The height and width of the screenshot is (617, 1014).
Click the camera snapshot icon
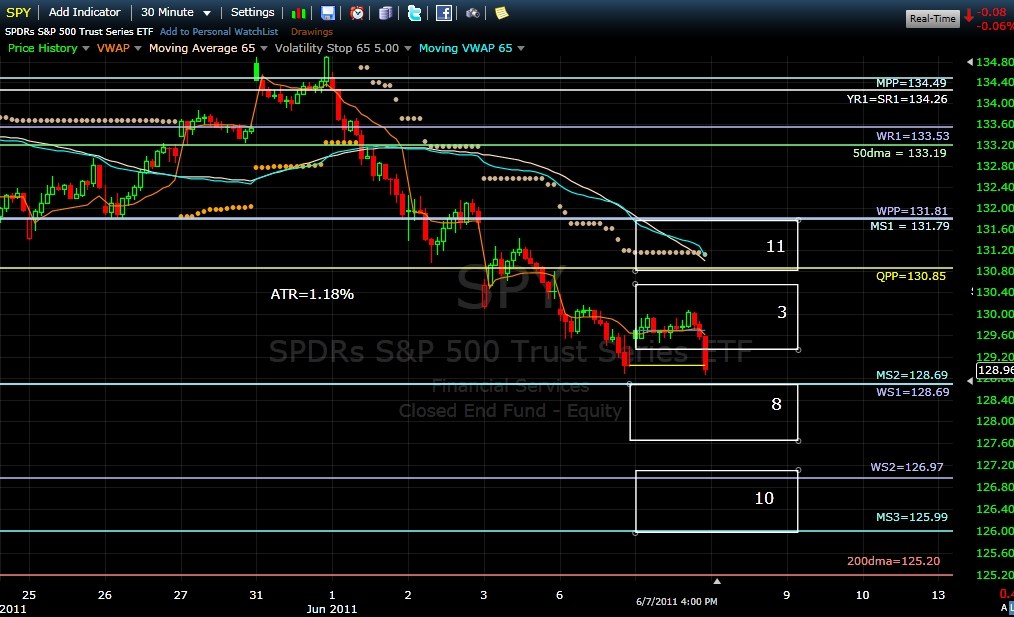click(x=473, y=13)
